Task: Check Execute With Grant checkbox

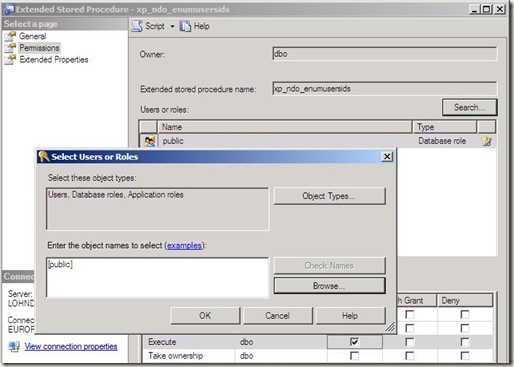Action: click(409, 342)
